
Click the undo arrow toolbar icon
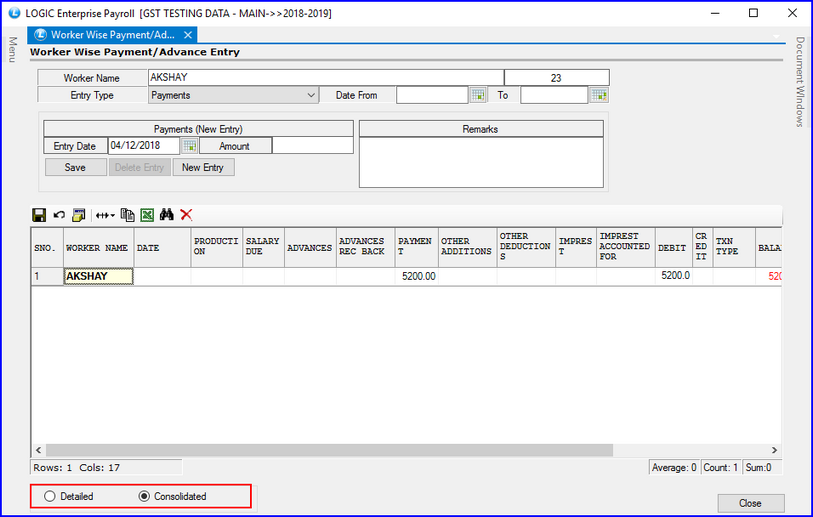59,215
